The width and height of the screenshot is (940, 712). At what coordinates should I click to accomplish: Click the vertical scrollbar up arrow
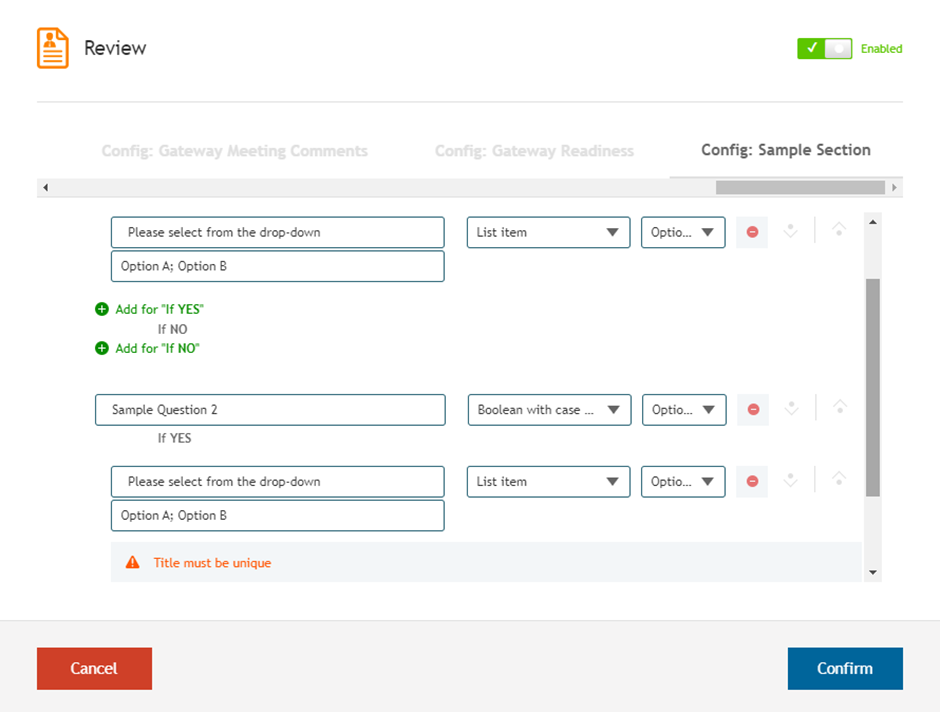(873, 222)
